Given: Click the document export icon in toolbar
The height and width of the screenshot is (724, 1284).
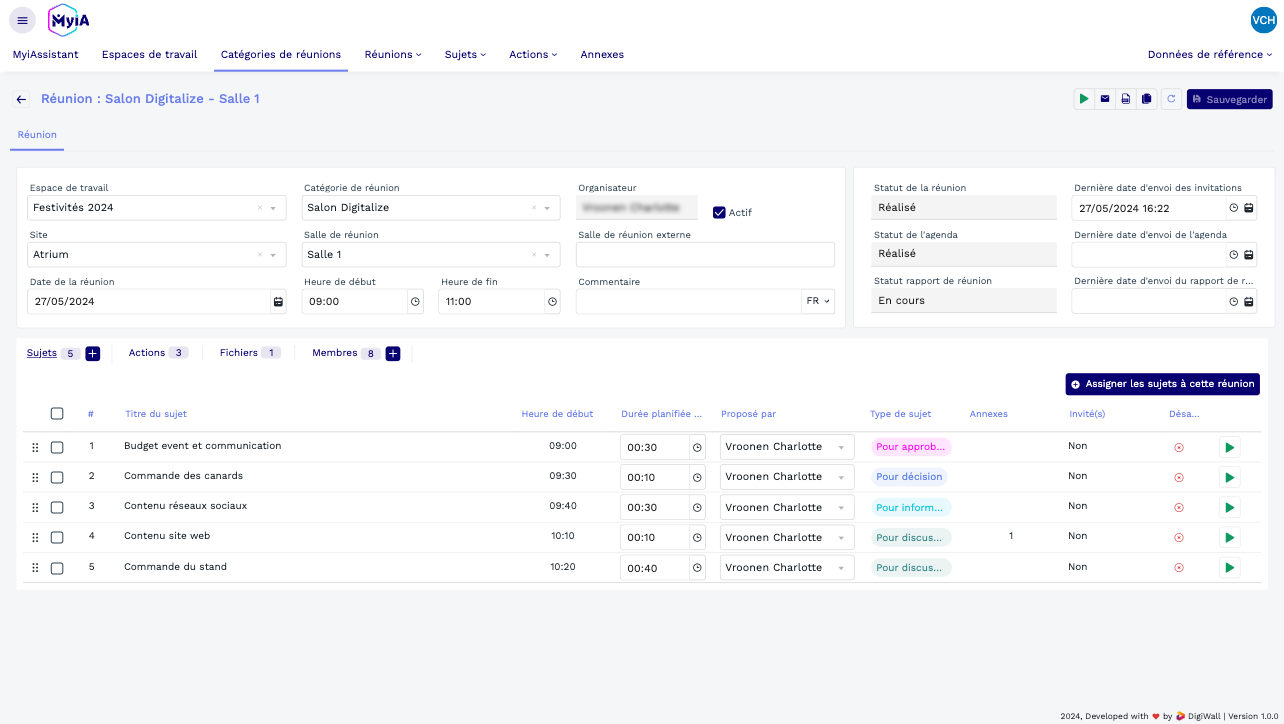Looking at the screenshot, I should [1126, 99].
